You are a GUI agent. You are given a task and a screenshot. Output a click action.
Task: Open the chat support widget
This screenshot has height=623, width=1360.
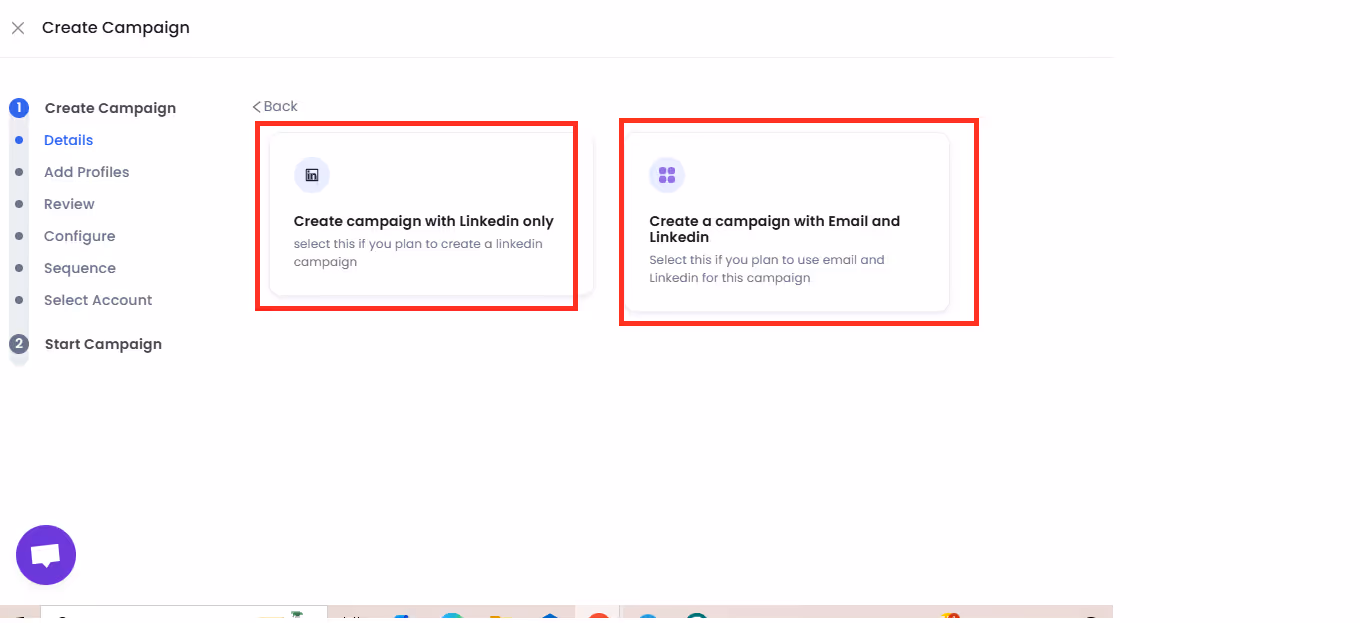pos(45,555)
